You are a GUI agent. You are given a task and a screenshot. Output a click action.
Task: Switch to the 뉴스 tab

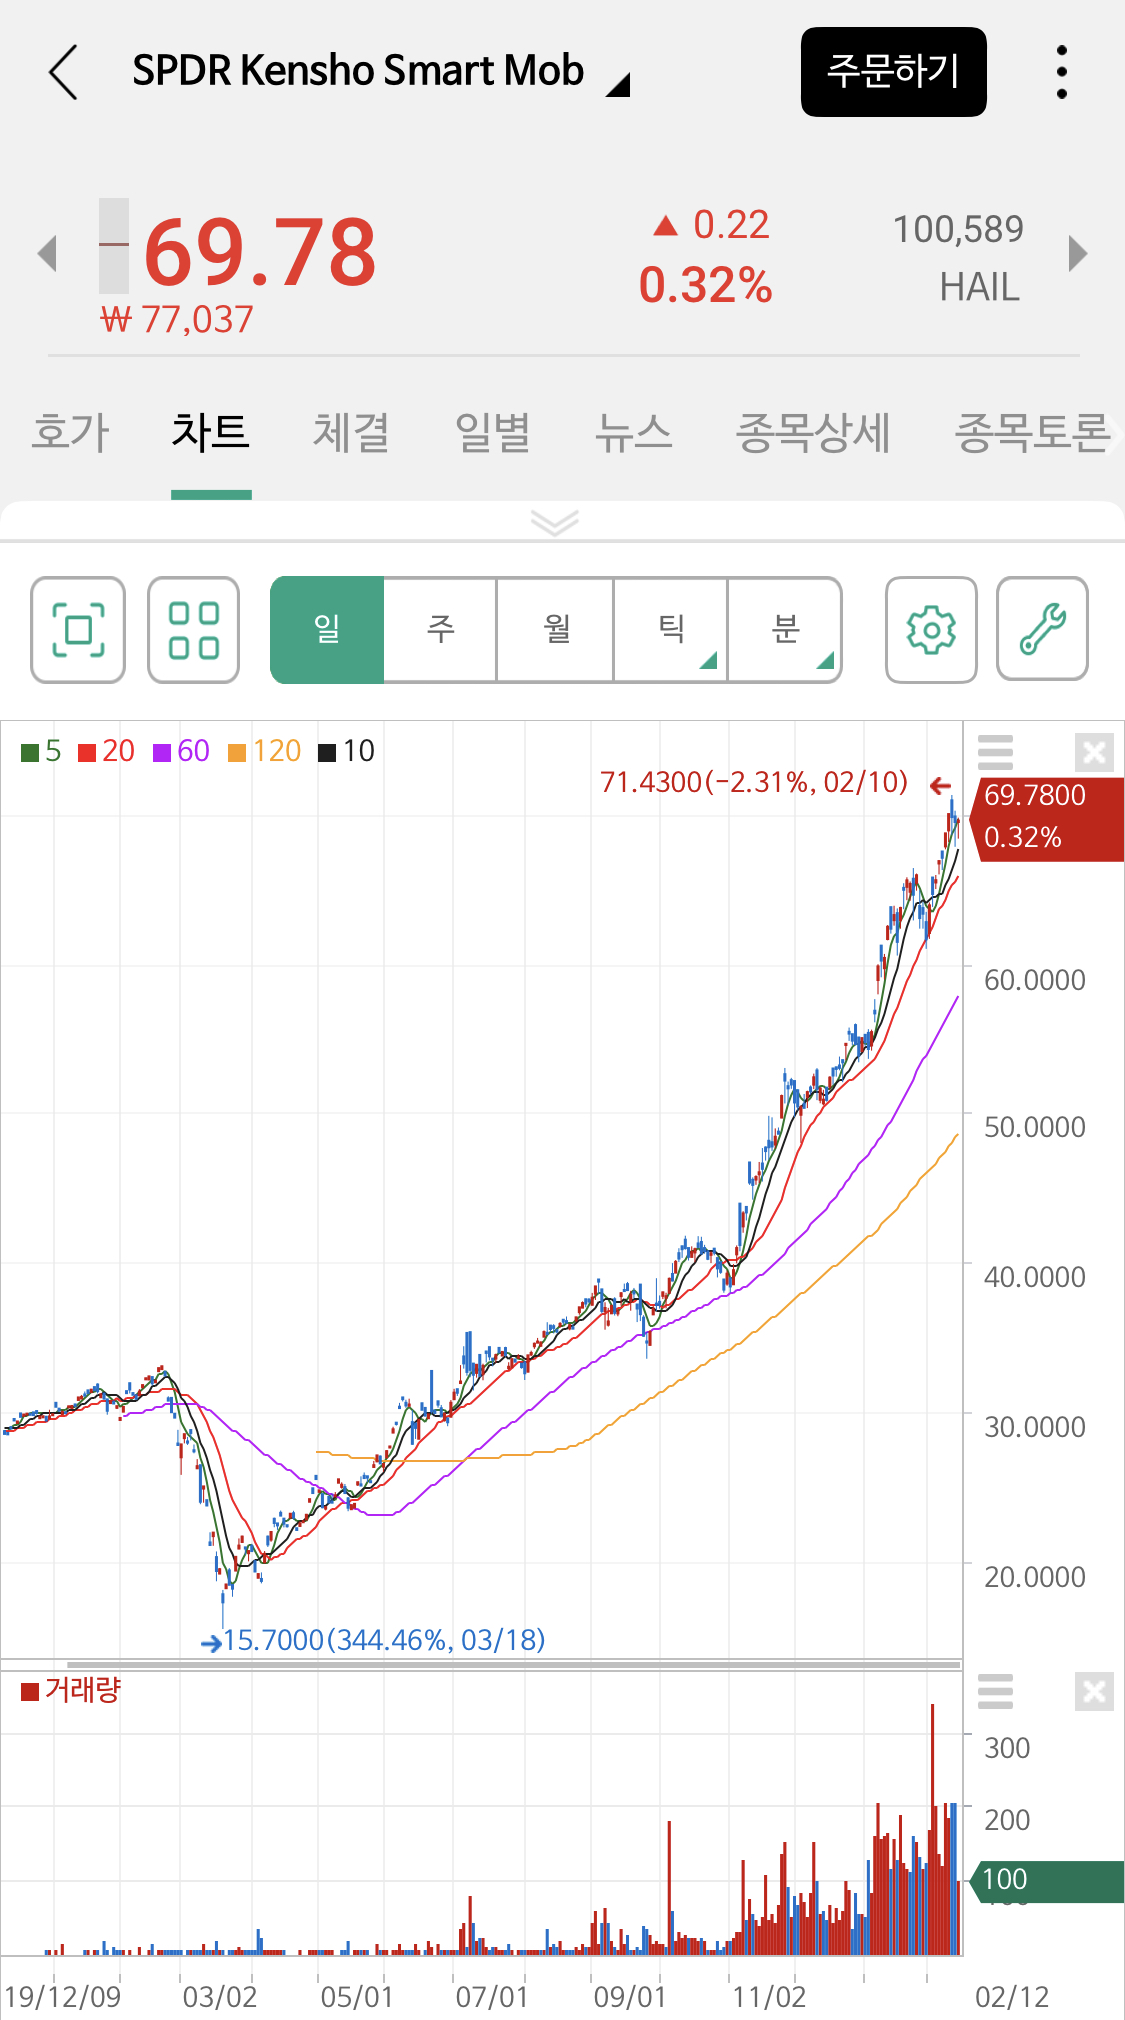[633, 433]
